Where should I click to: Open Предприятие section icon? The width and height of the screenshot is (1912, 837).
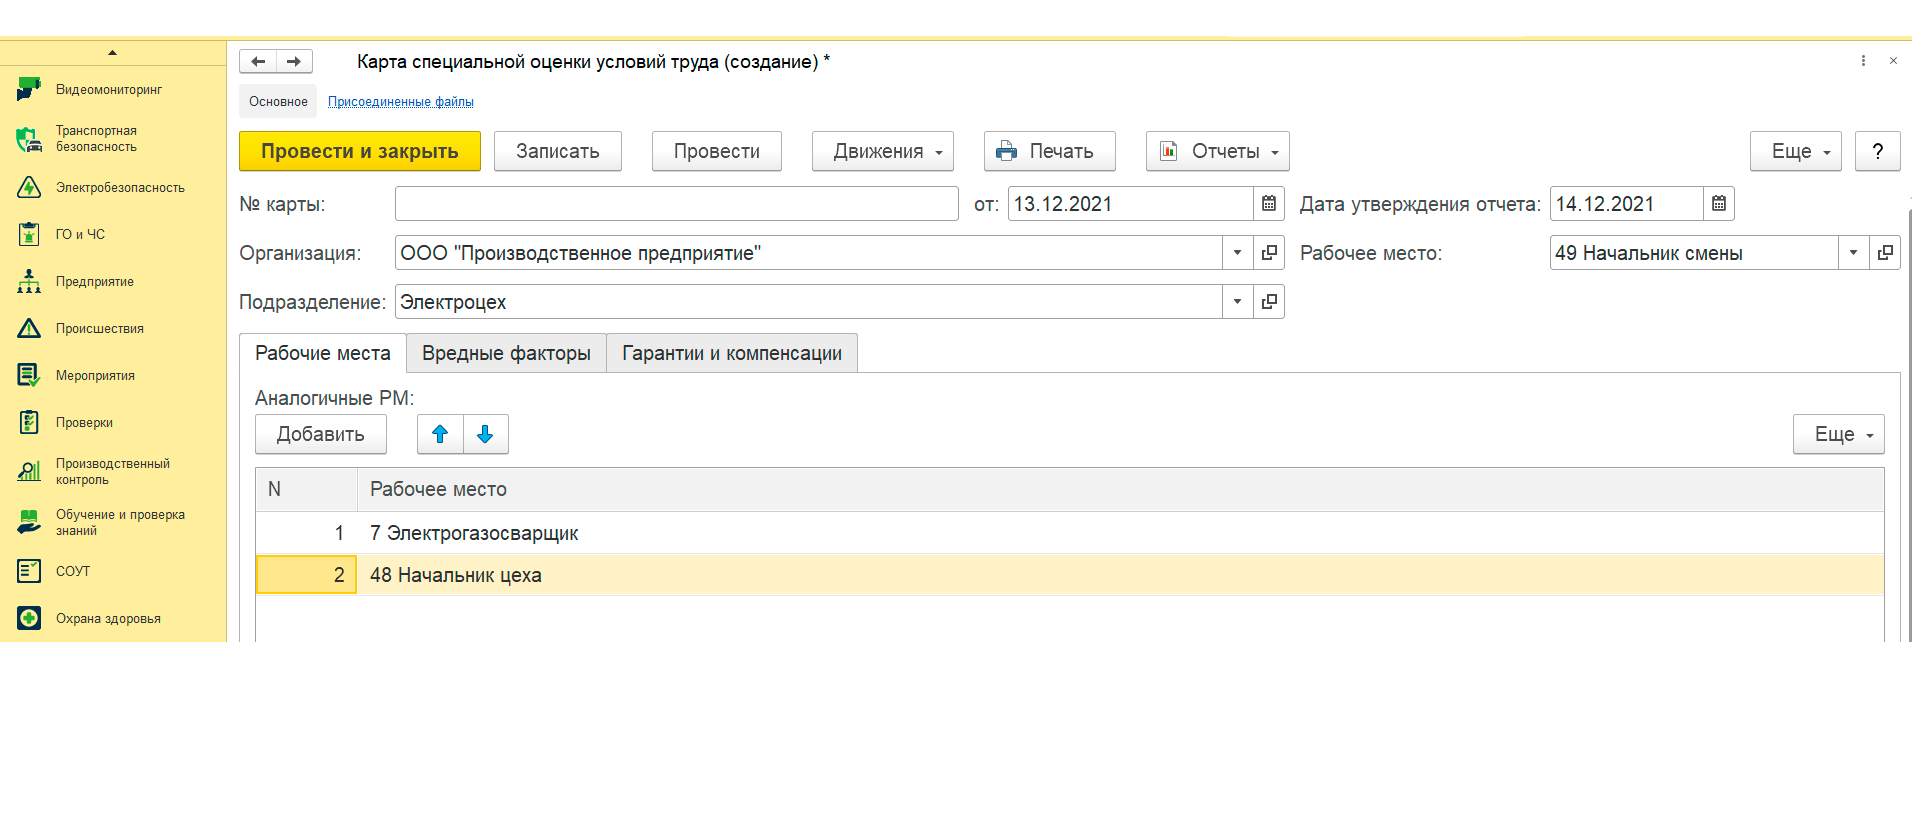tap(29, 281)
